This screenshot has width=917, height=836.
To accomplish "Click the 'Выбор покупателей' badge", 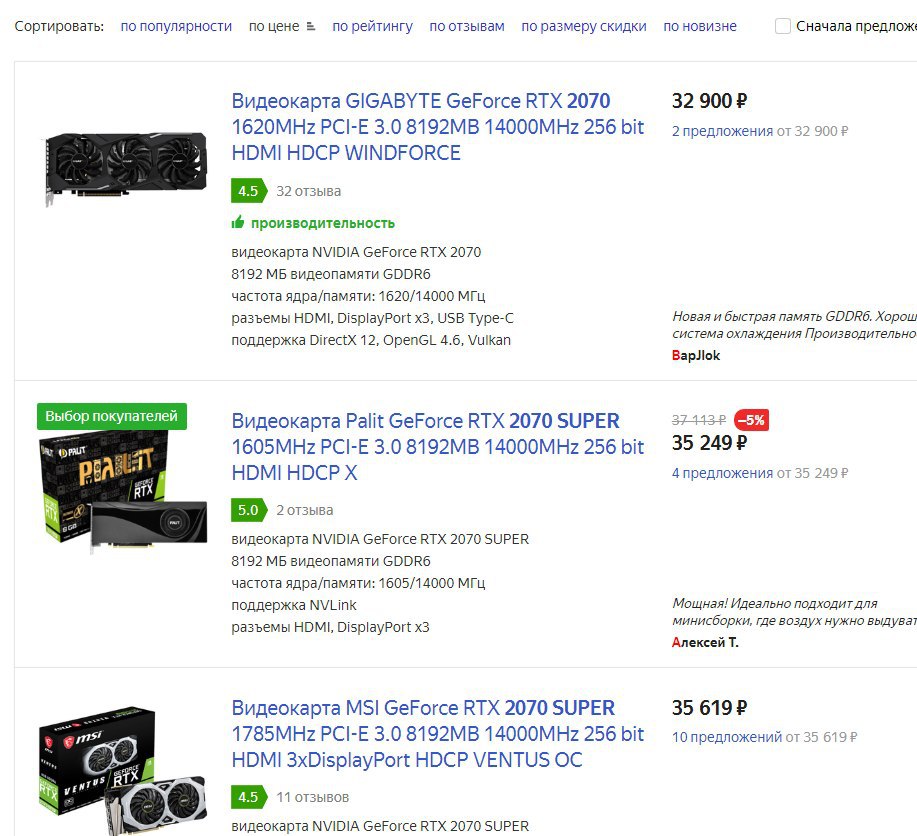I will [x=112, y=416].
